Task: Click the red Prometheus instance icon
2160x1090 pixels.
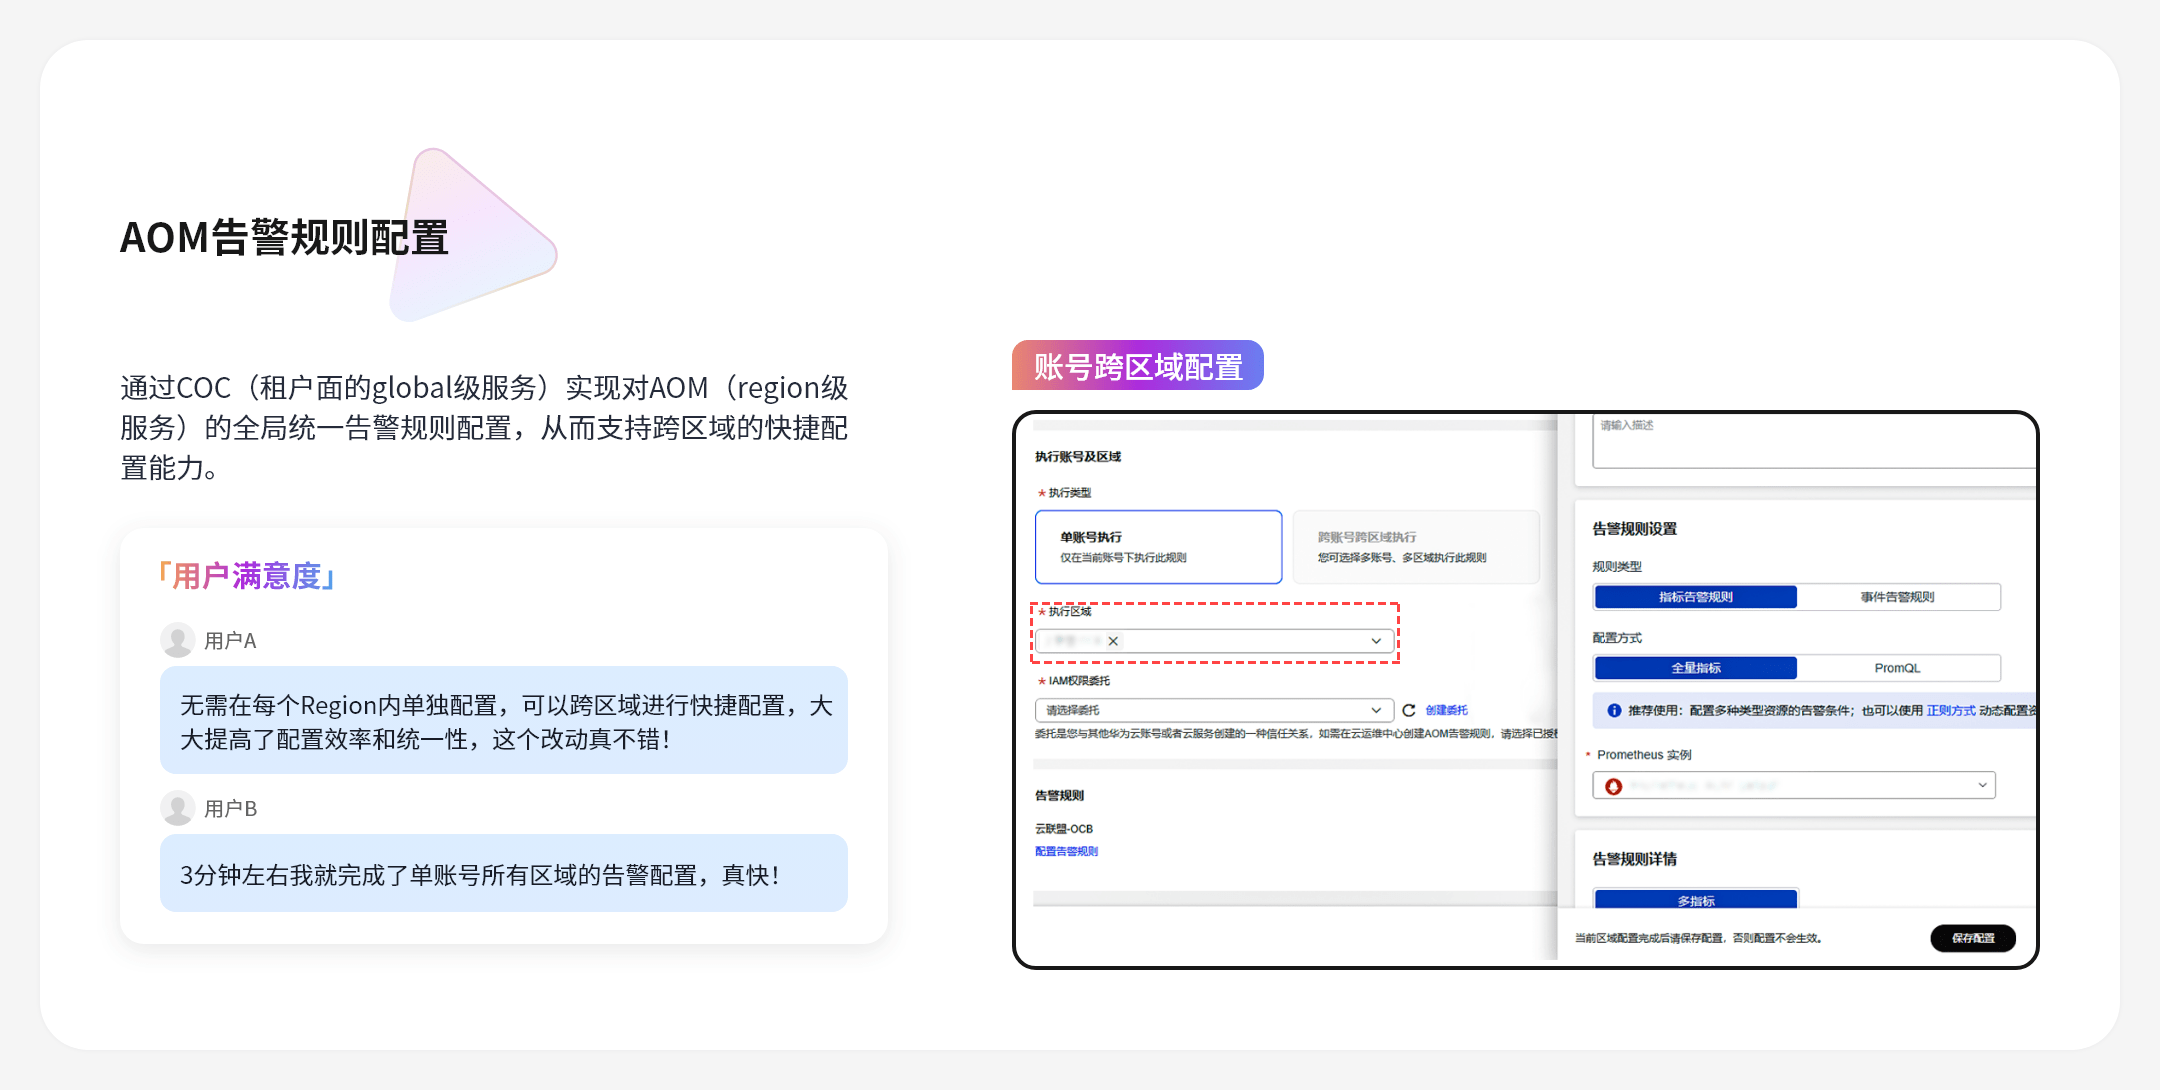Action: [1613, 786]
